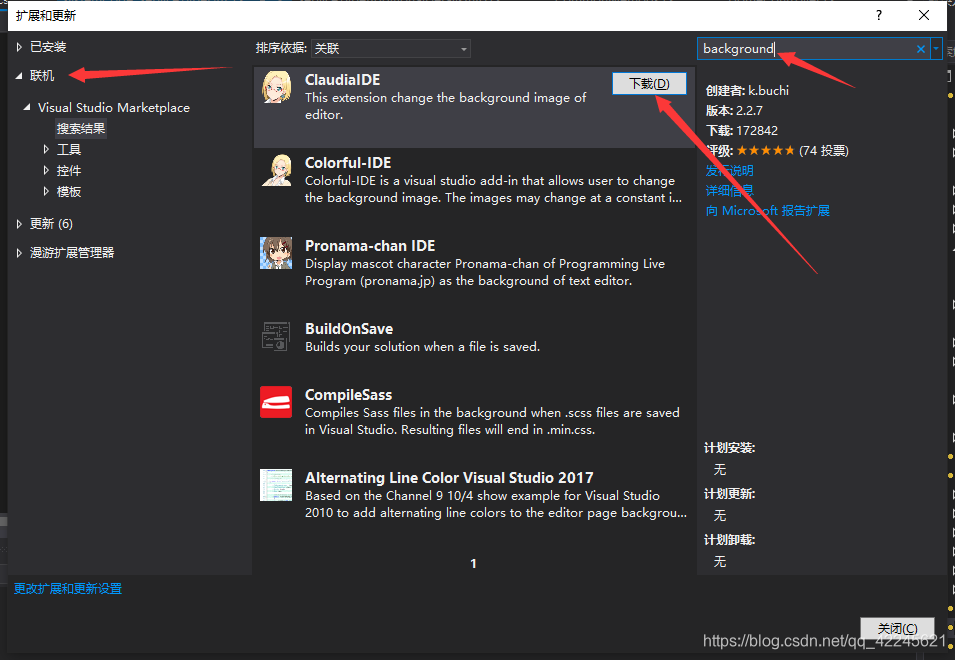Collapse the Visual Studio Marketplace node
Screen dimensions: 955x660
[x=27, y=107]
